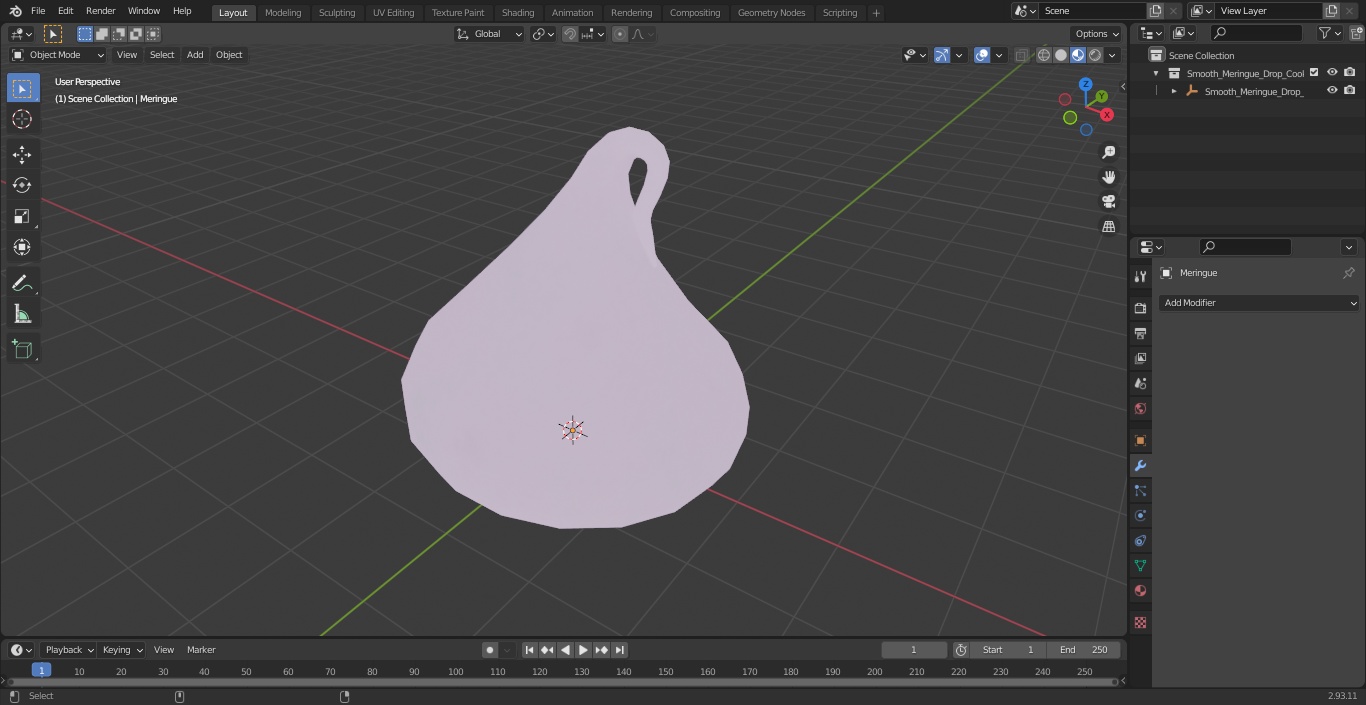Screen dimensions: 1366x705
Task: Switch to the Sculpting workspace tab
Action: coord(337,12)
